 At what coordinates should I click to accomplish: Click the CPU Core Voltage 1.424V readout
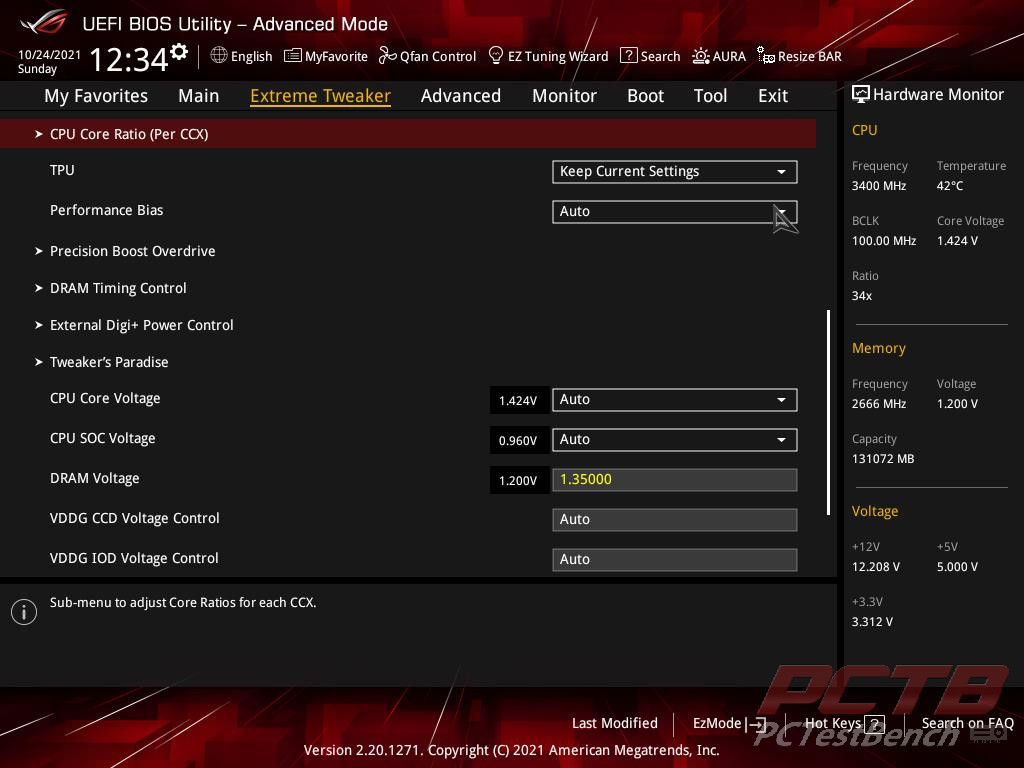(518, 400)
